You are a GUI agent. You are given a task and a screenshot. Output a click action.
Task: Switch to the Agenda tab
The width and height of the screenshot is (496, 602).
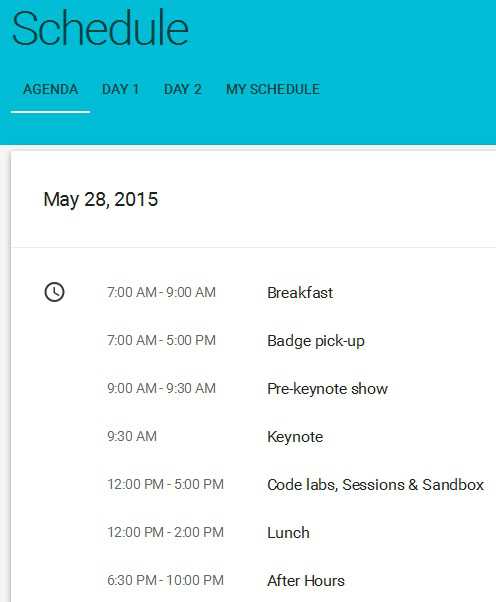[x=51, y=89]
